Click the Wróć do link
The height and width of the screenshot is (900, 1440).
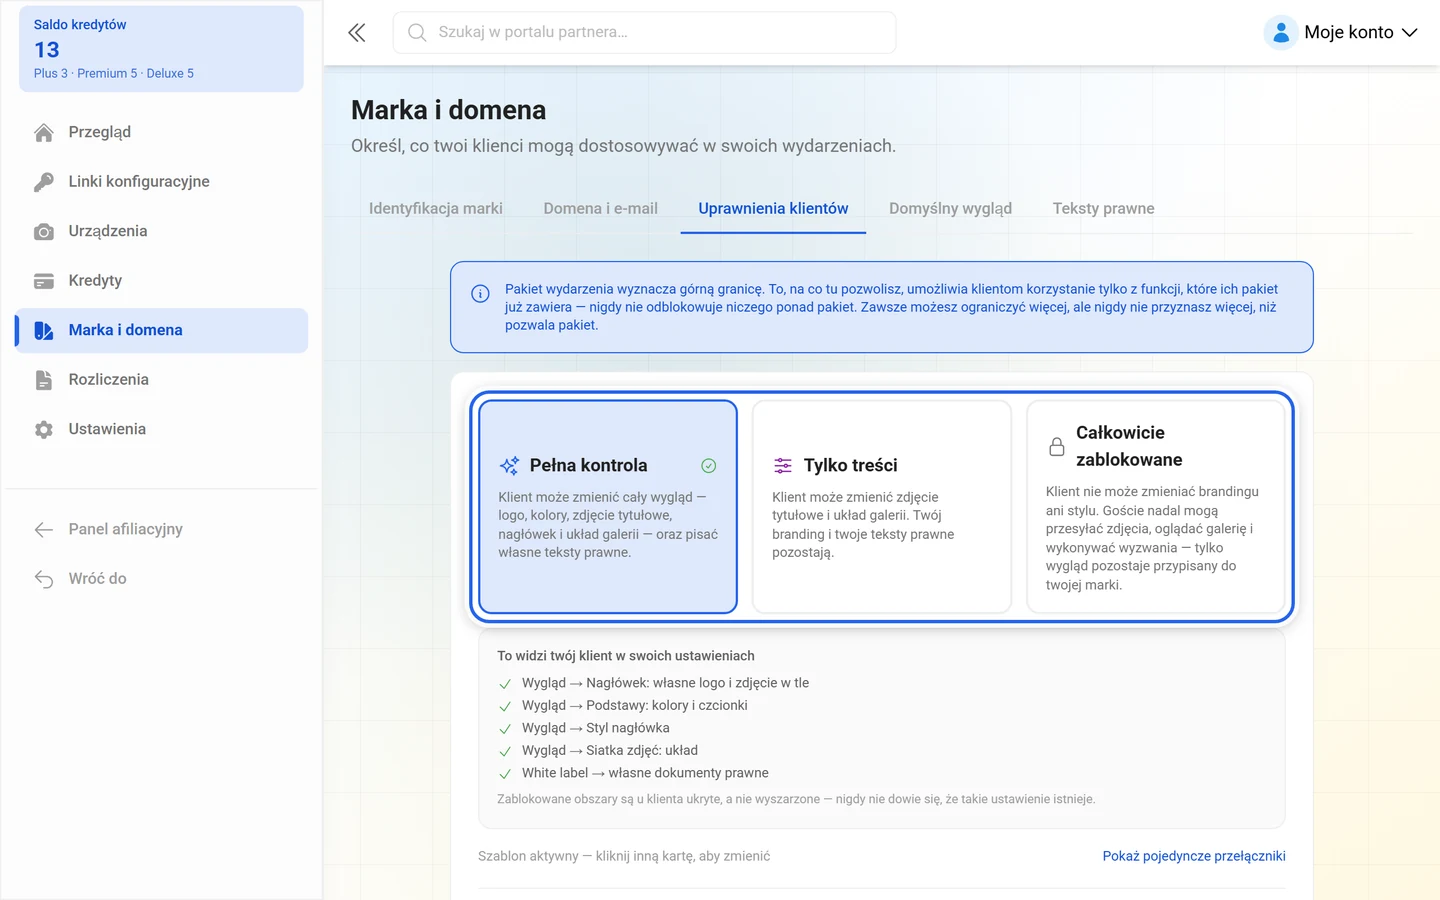pos(97,579)
